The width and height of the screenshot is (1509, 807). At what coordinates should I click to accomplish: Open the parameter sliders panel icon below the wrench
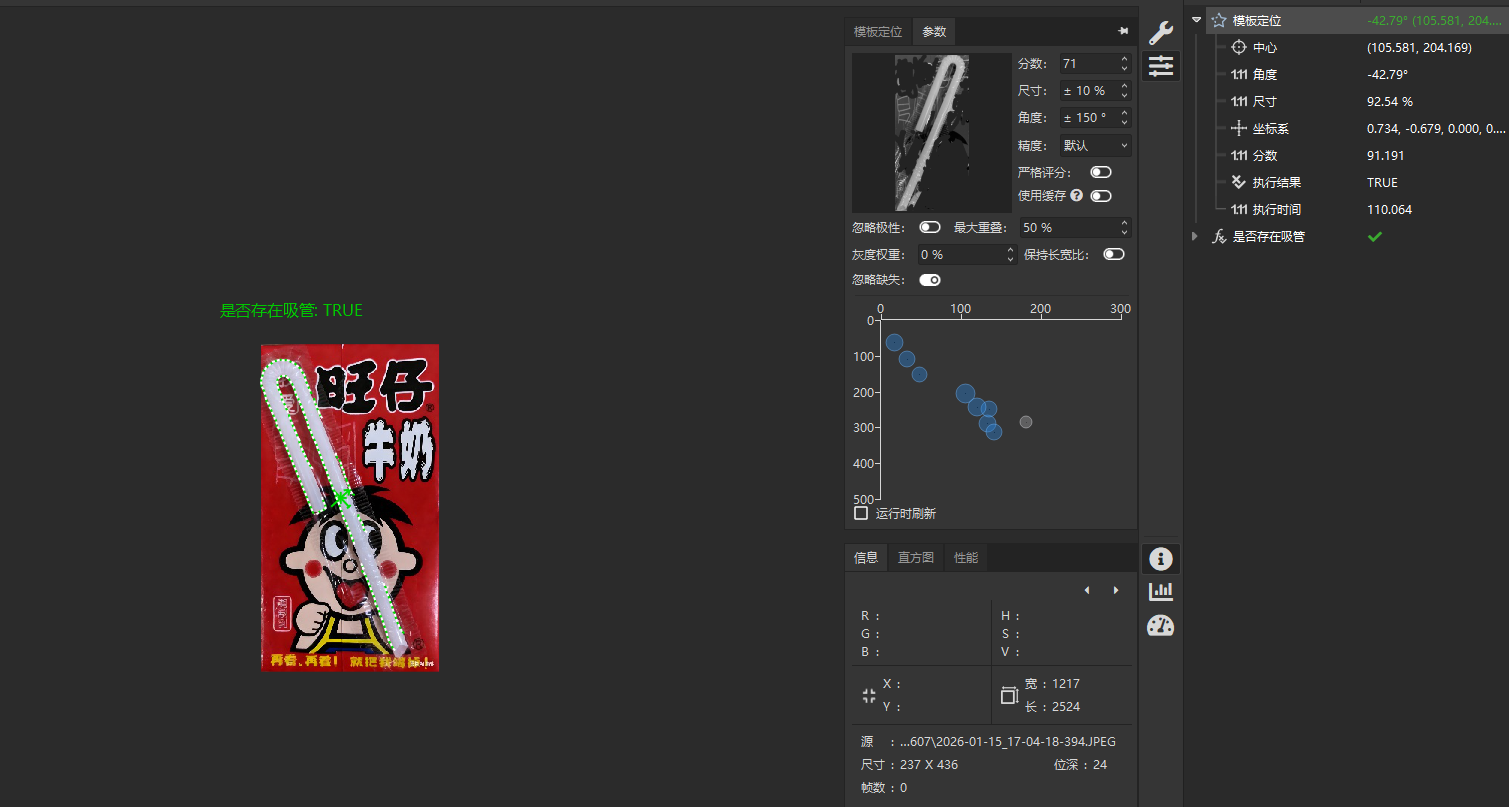click(x=1160, y=66)
